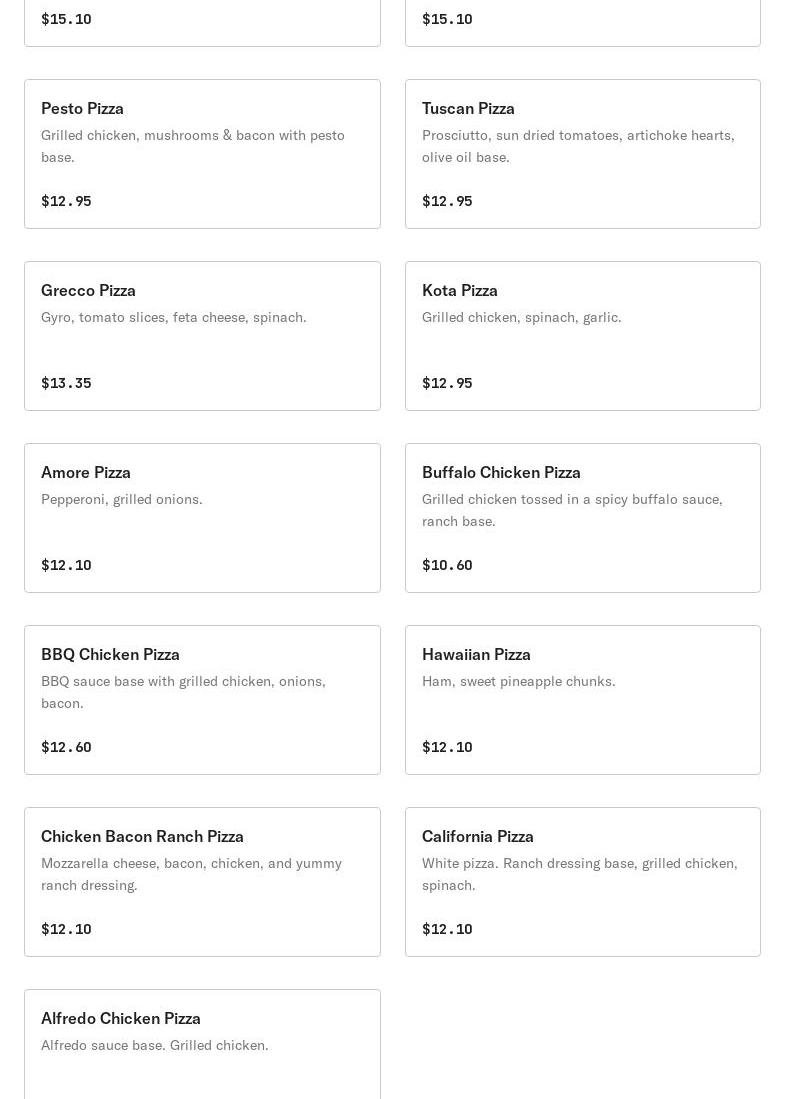The width and height of the screenshot is (785, 1099).
Task: Click the $13.35 price on Grecco Pizza
Action: 66,383
